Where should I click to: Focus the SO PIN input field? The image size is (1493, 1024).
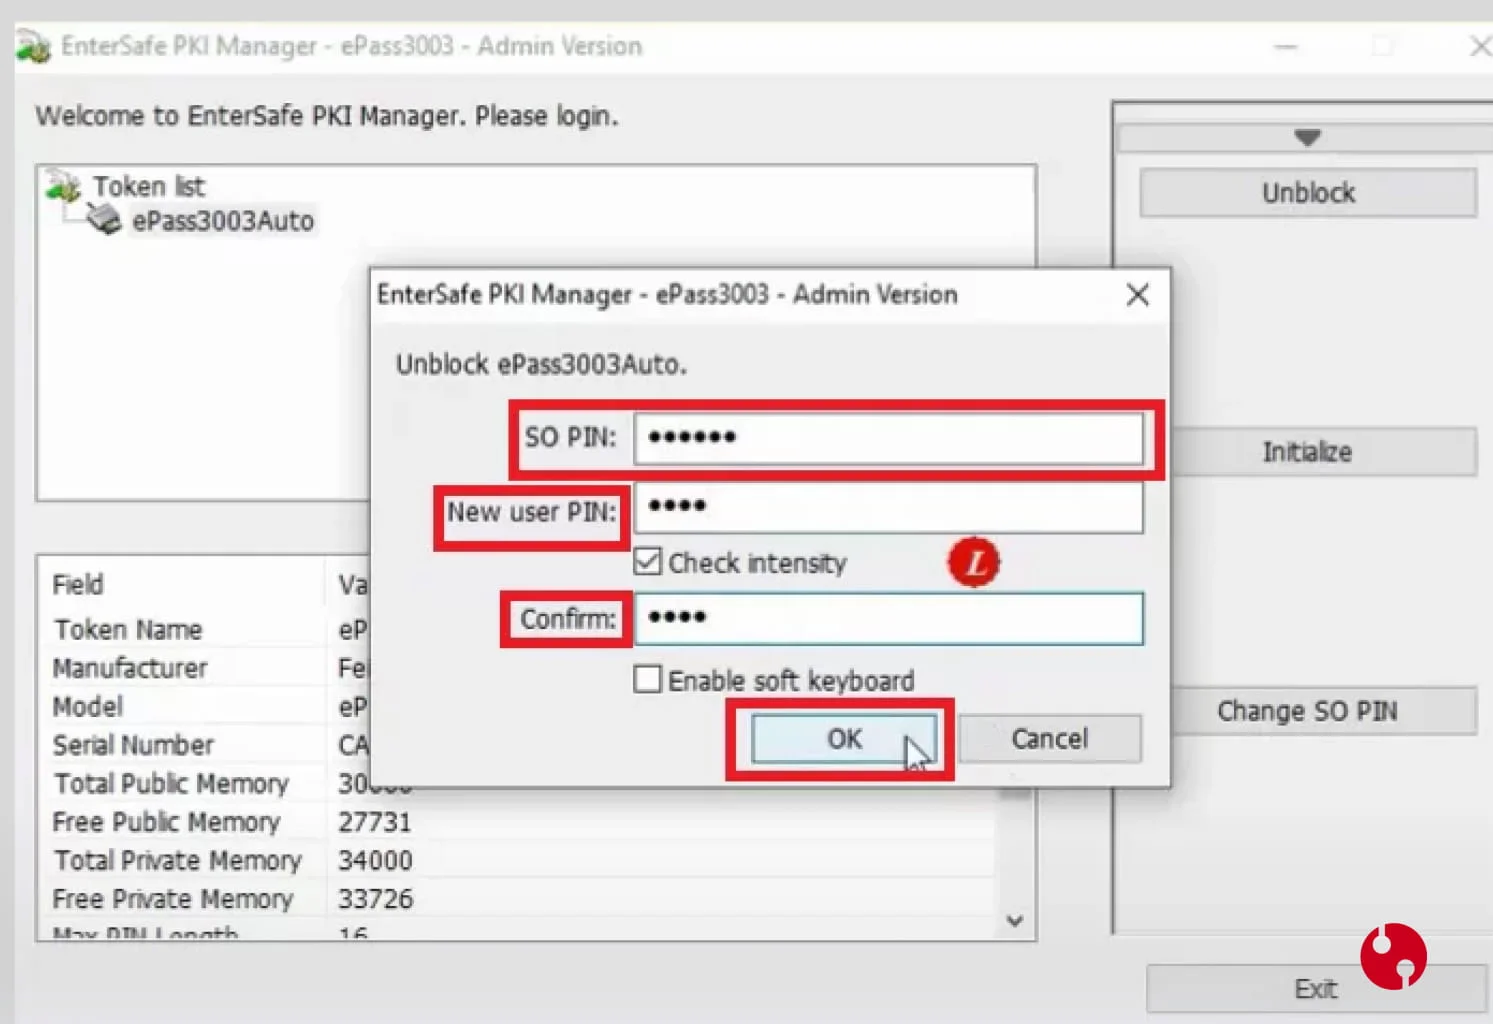point(889,438)
